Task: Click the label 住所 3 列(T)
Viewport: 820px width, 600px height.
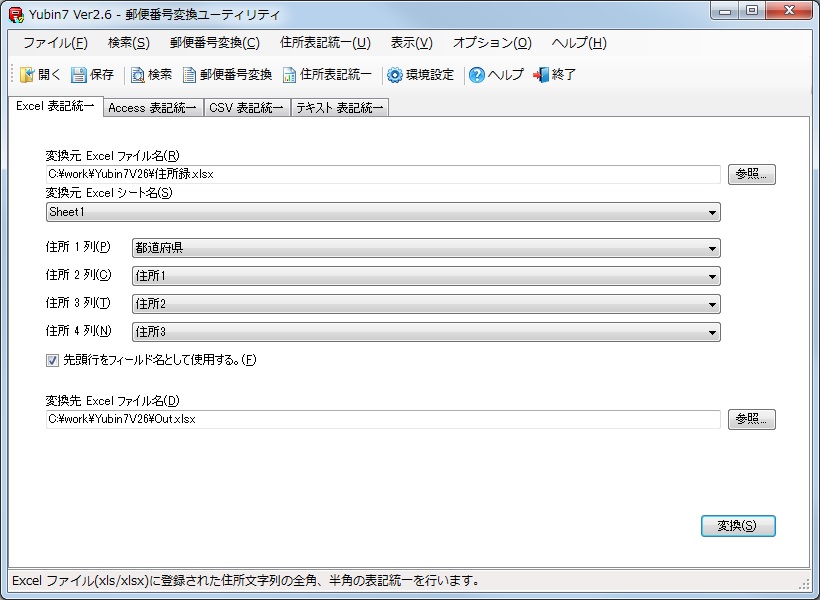Action: [78, 303]
